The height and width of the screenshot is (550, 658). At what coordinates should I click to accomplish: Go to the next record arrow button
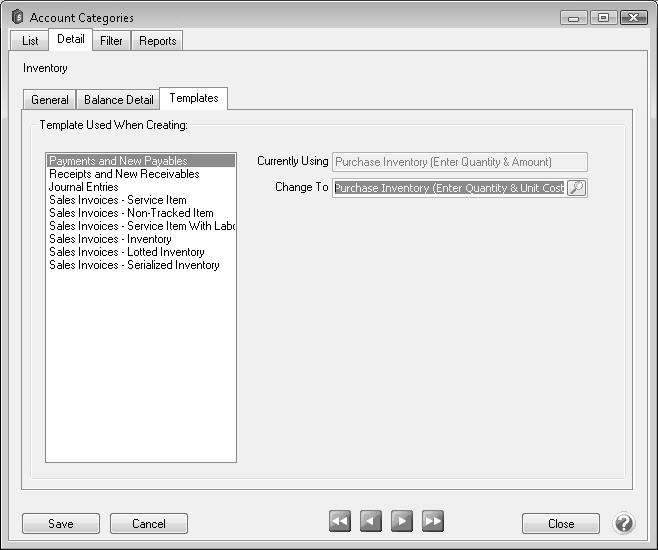point(402,522)
